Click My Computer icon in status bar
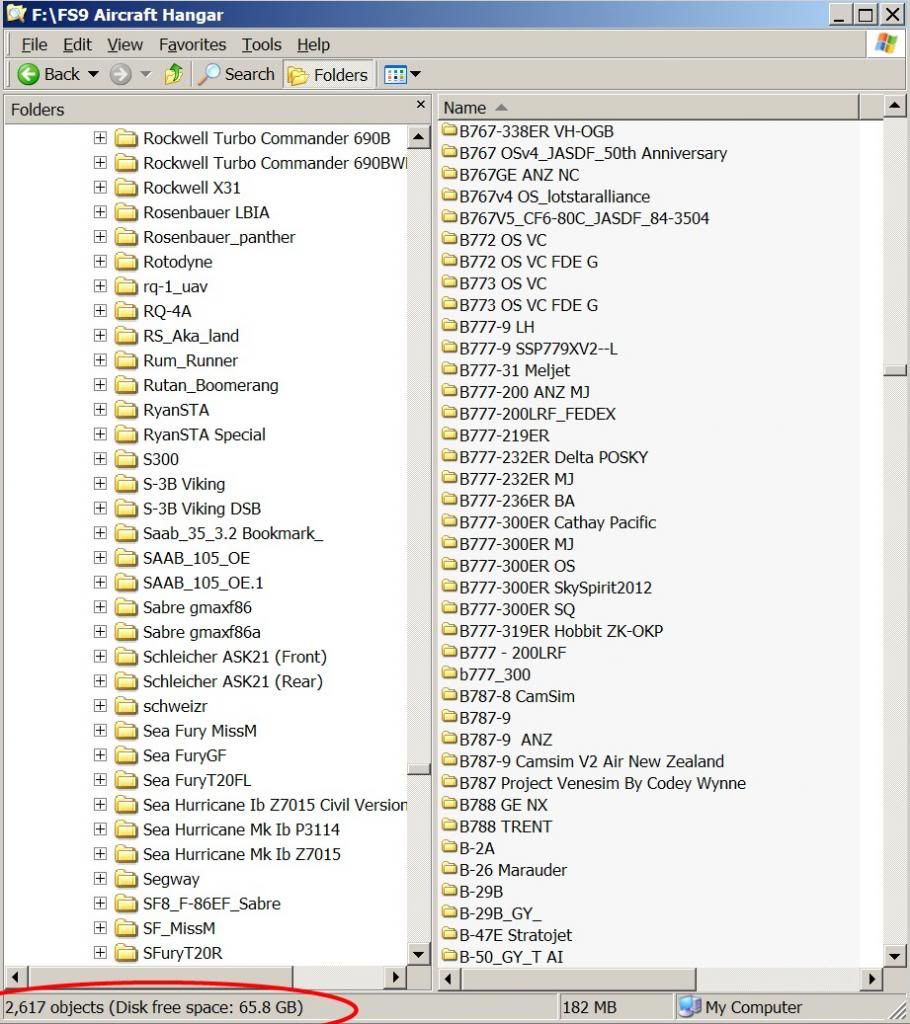The width and height of the screenshot is (910, 1024). [x=689, y=1007]
